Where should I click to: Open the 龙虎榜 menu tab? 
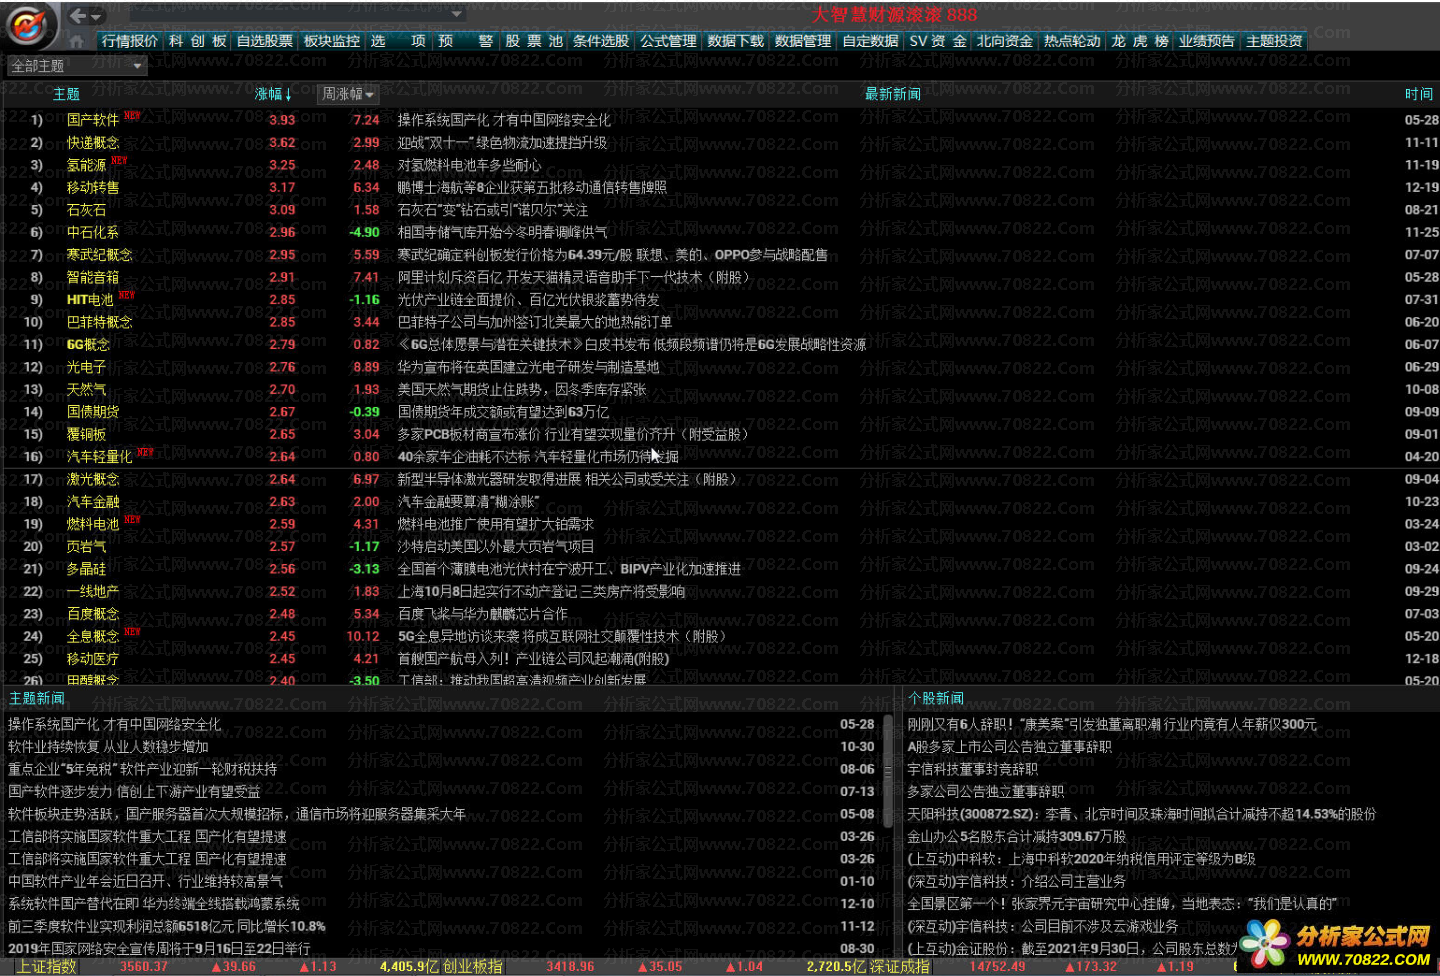click(x=1140, y=41)
